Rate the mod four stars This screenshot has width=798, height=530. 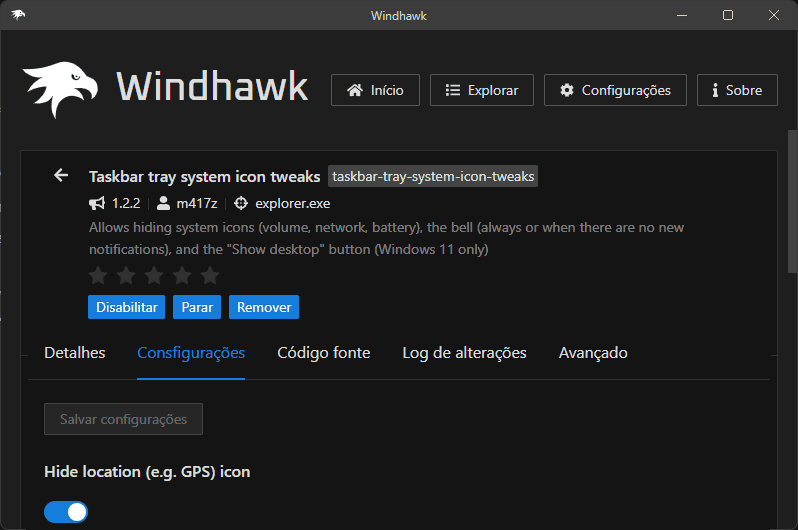coord(182,276)
